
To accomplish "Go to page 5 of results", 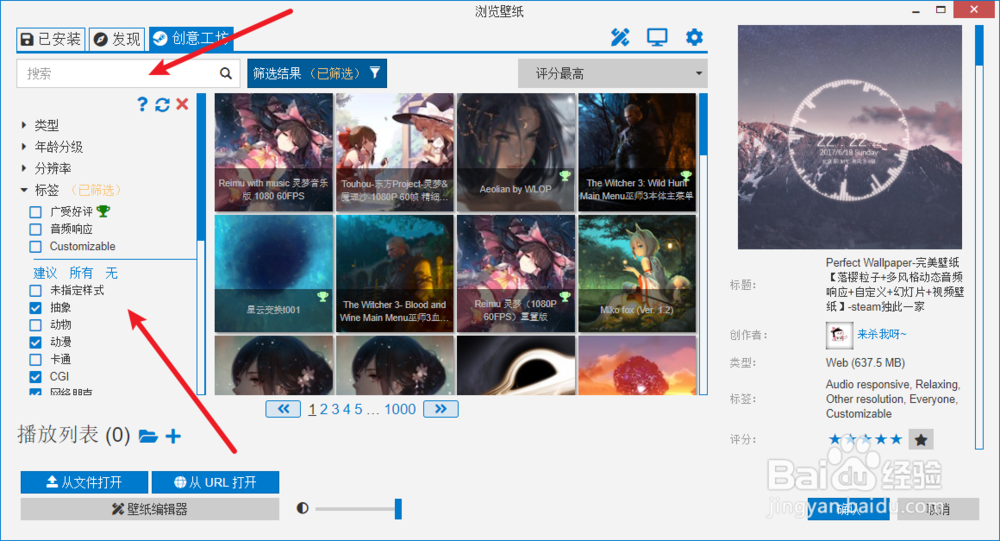I will pyautogui.click(x=358, y=410).
